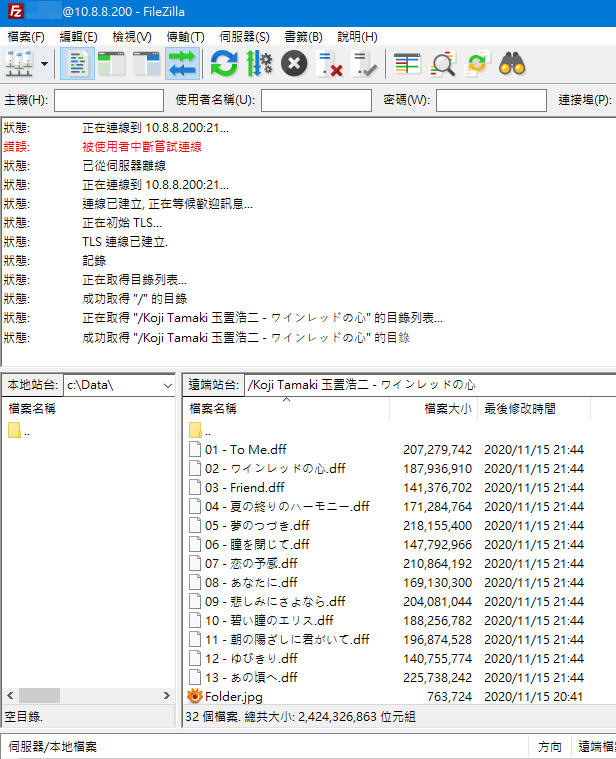Toggle synchronized browsing icon

(477, 64)
